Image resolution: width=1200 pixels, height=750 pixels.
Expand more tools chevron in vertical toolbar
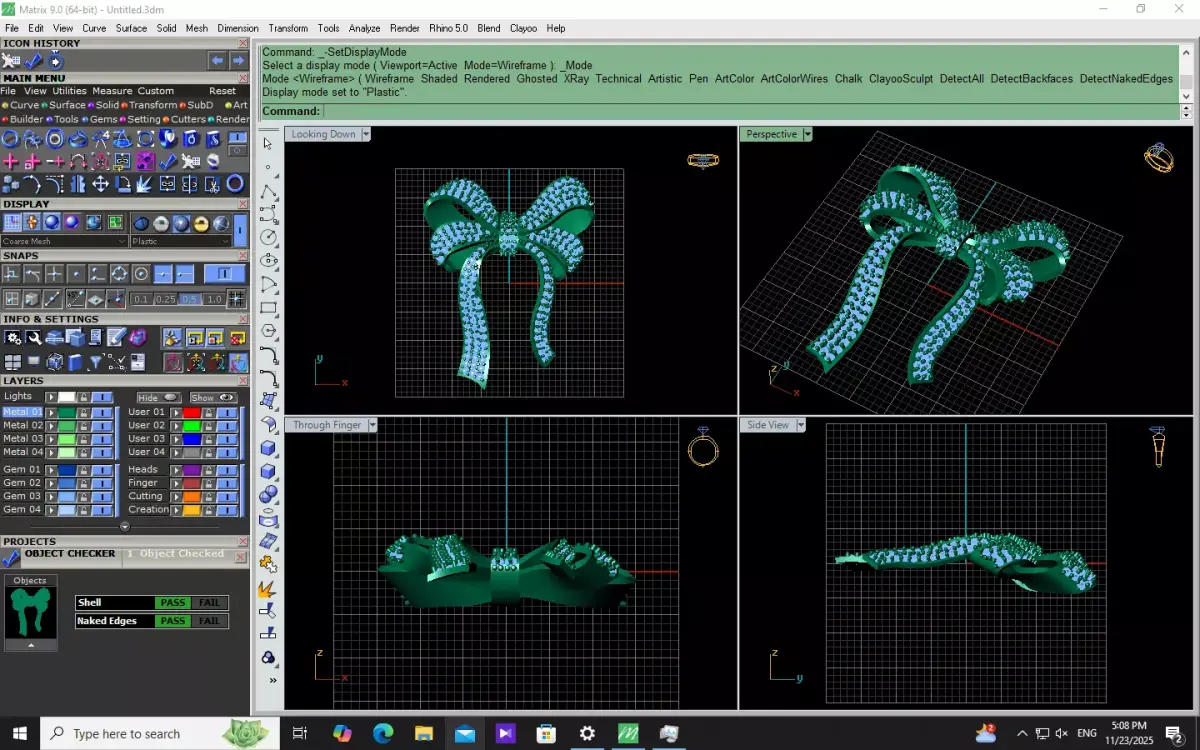pos(272,680)
